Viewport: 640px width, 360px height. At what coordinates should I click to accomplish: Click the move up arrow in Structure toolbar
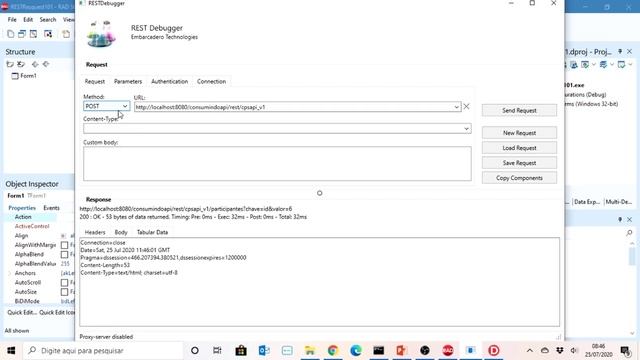pos(35,64)
